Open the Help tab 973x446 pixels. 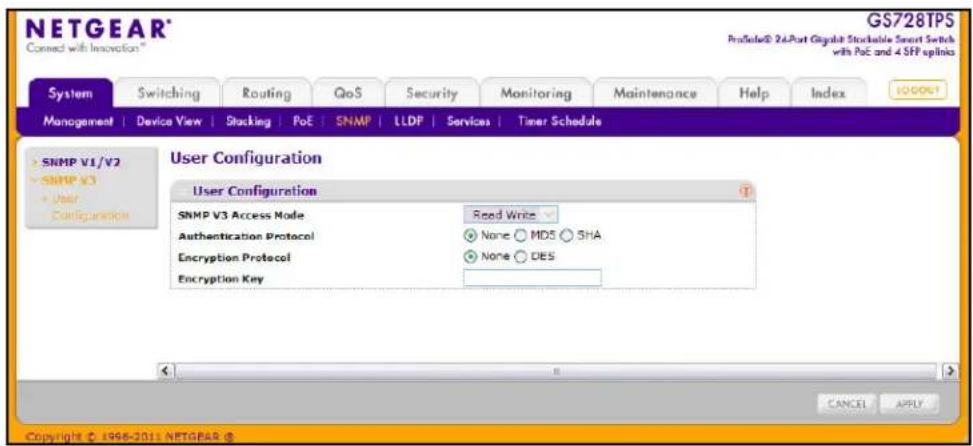(x=754, y=94)
